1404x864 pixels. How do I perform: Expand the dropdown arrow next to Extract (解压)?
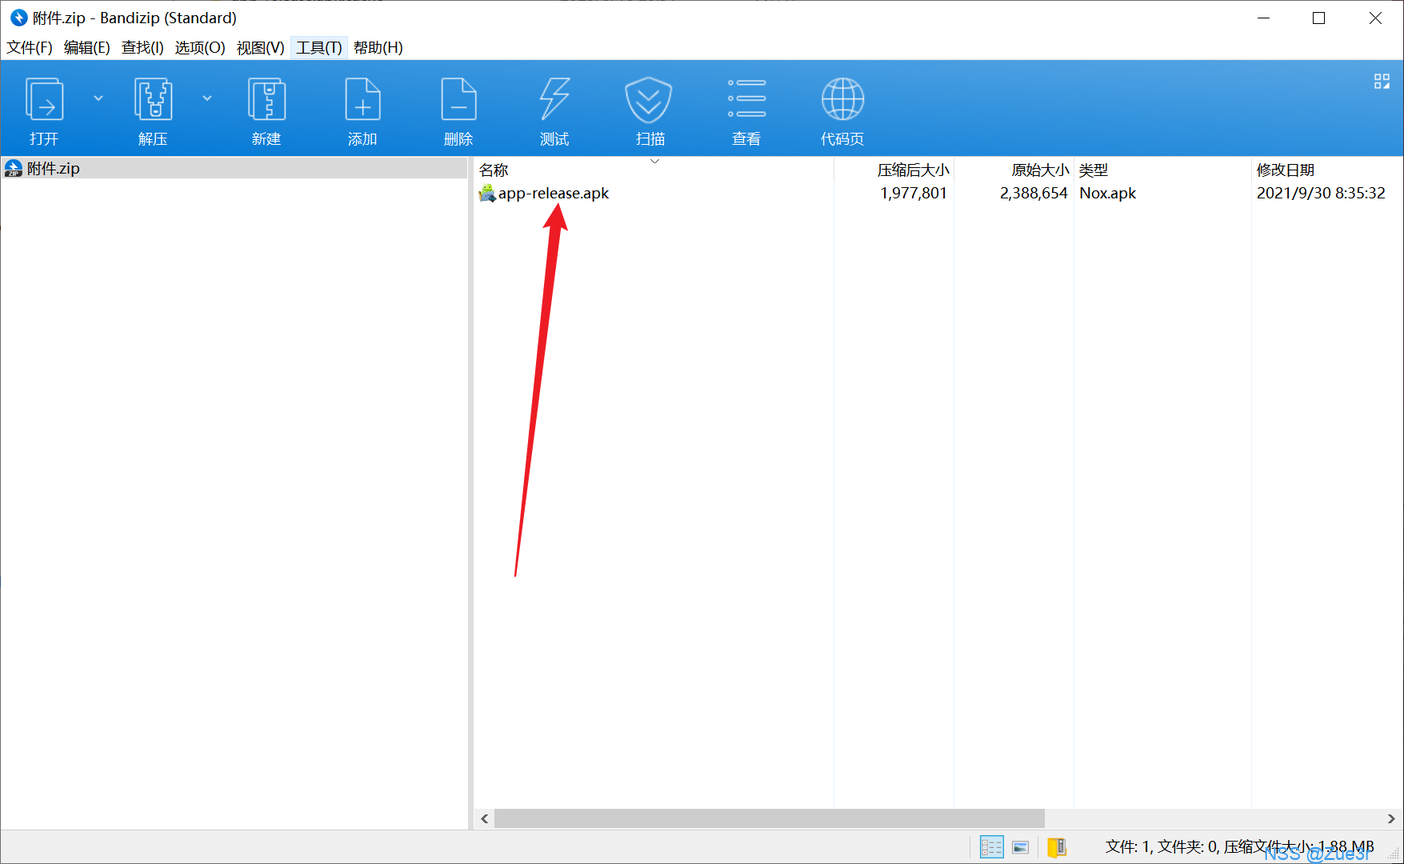207,98
